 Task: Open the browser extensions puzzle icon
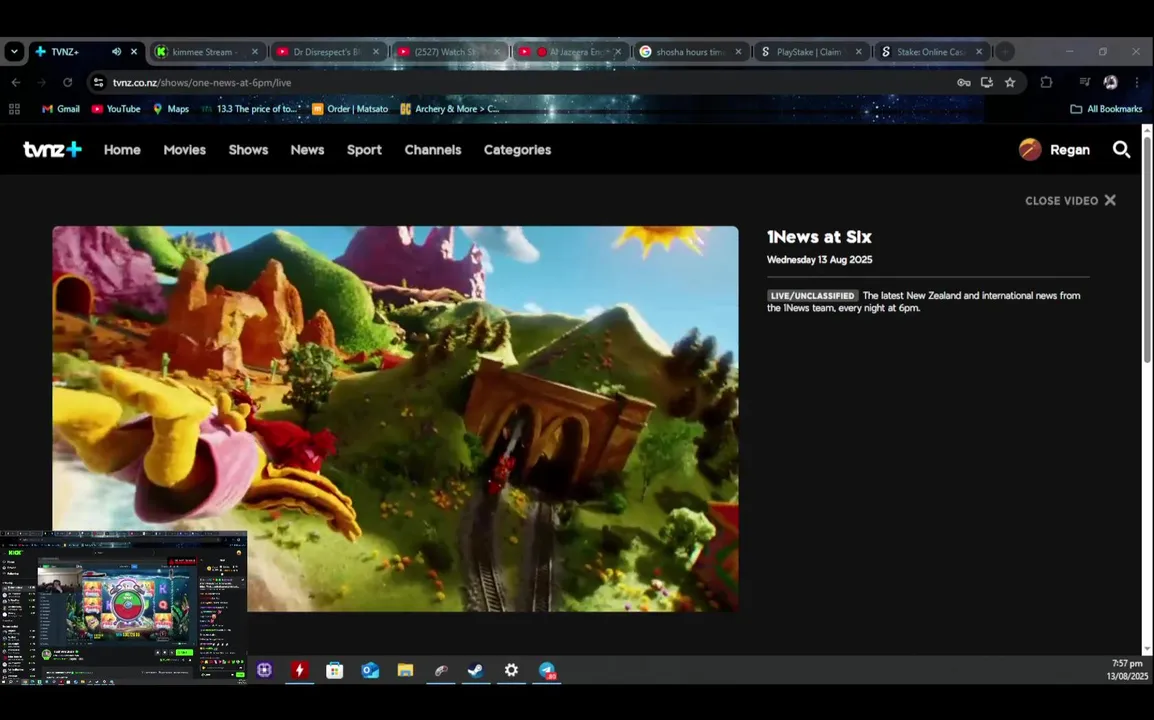1046,82
